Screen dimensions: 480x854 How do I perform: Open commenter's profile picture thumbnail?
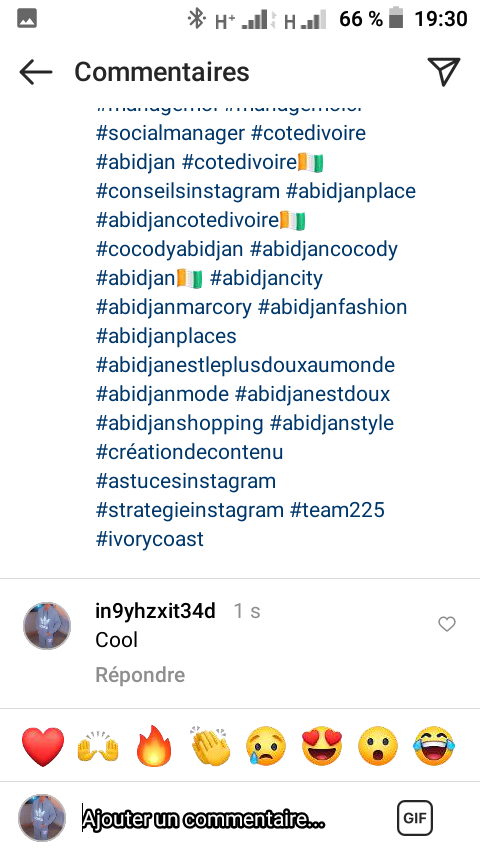(x=47, y=626)
